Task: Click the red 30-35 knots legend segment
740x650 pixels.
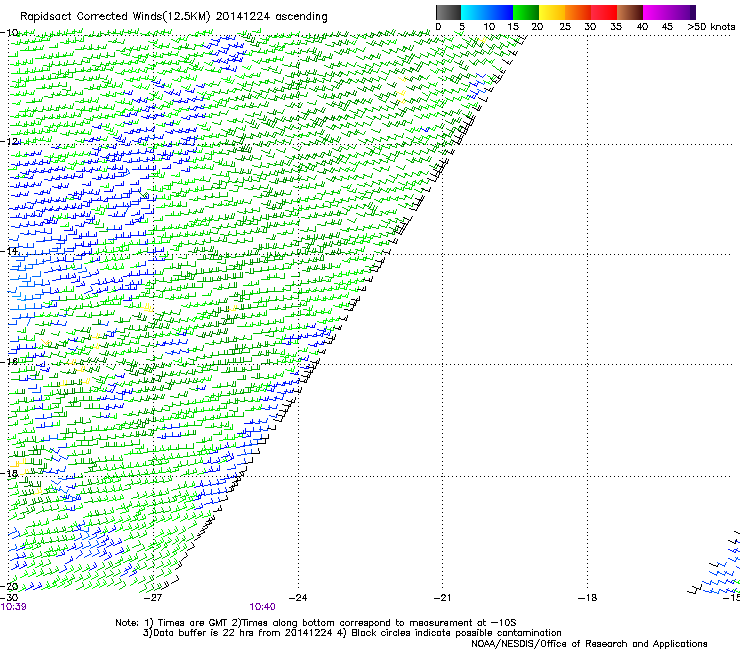Action: (x=604, y=12)
